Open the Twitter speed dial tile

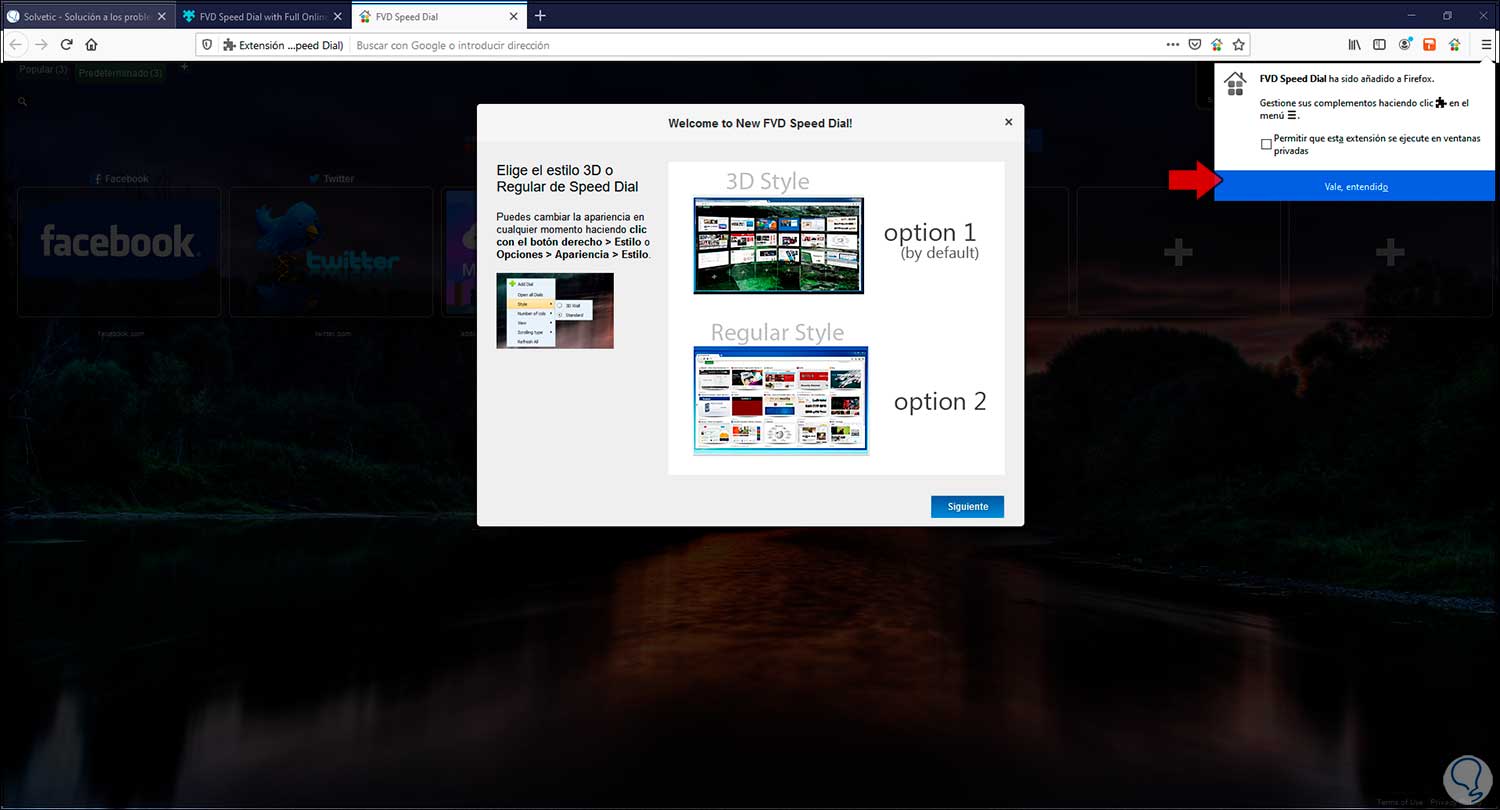click(x=331, y=251)
